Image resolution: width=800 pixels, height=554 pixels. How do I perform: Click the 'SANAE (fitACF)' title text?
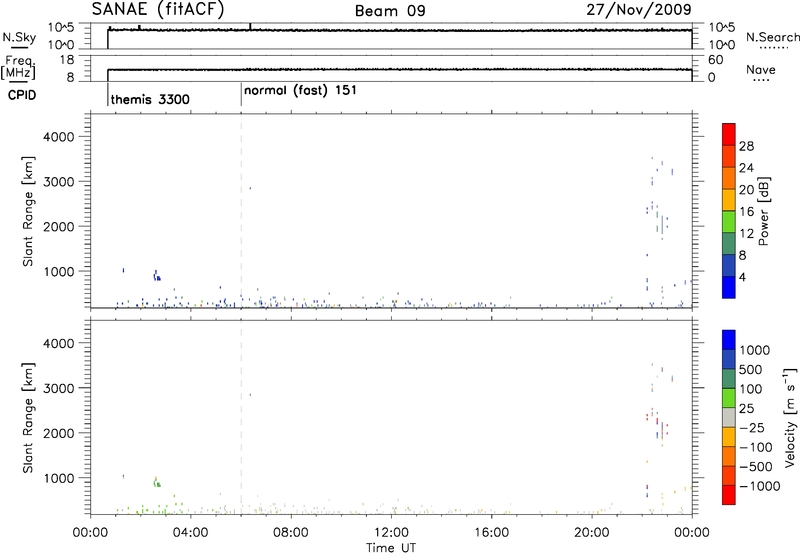(x=158, y=9)
